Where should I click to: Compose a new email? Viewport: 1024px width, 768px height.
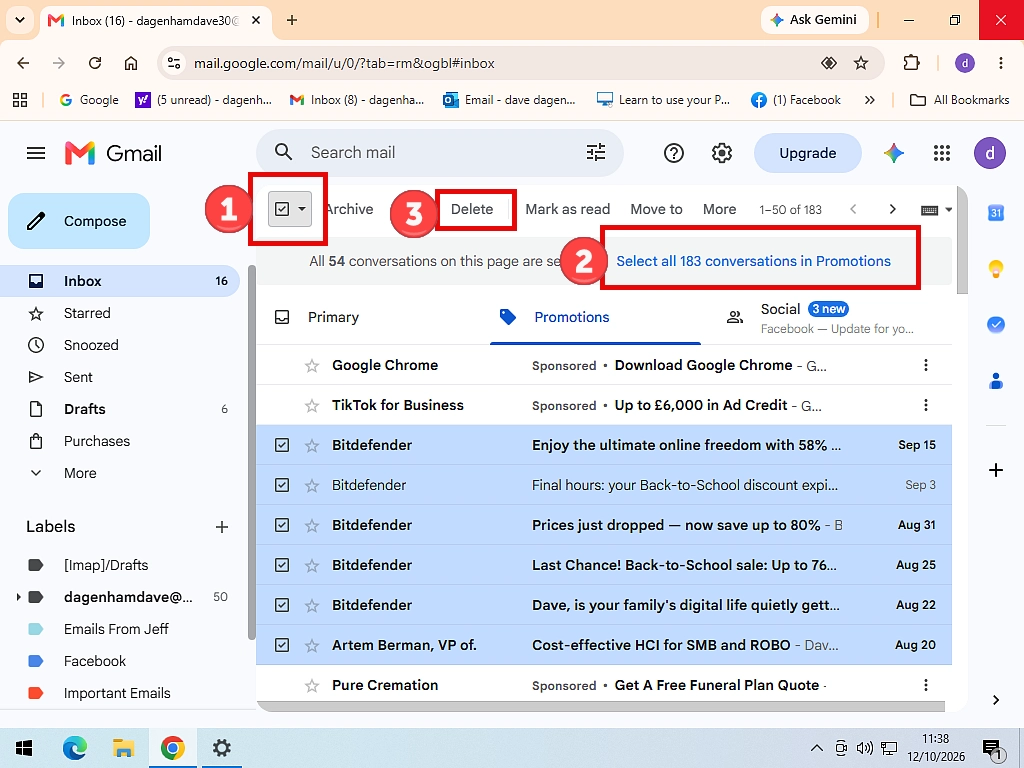pyautogui.click(x=79, y=221)
